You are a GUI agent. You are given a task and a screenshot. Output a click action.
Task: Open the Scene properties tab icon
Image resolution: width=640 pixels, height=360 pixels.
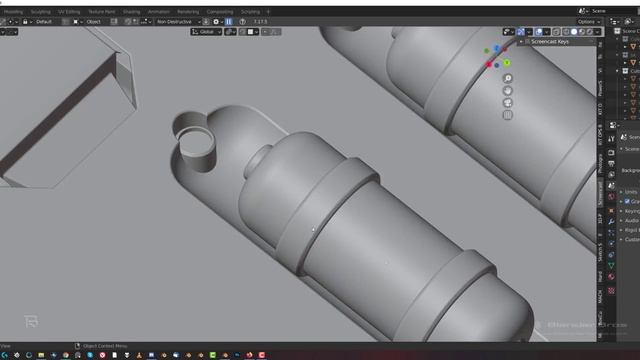[611, 186]
